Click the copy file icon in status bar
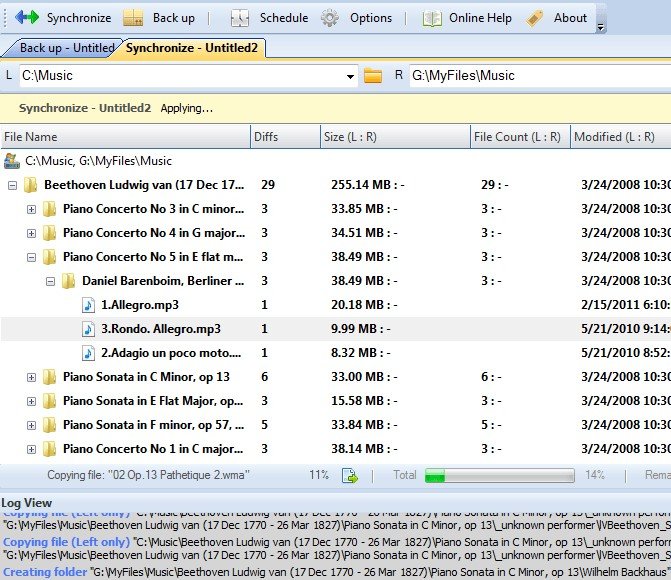 click(x=350, y=475)
